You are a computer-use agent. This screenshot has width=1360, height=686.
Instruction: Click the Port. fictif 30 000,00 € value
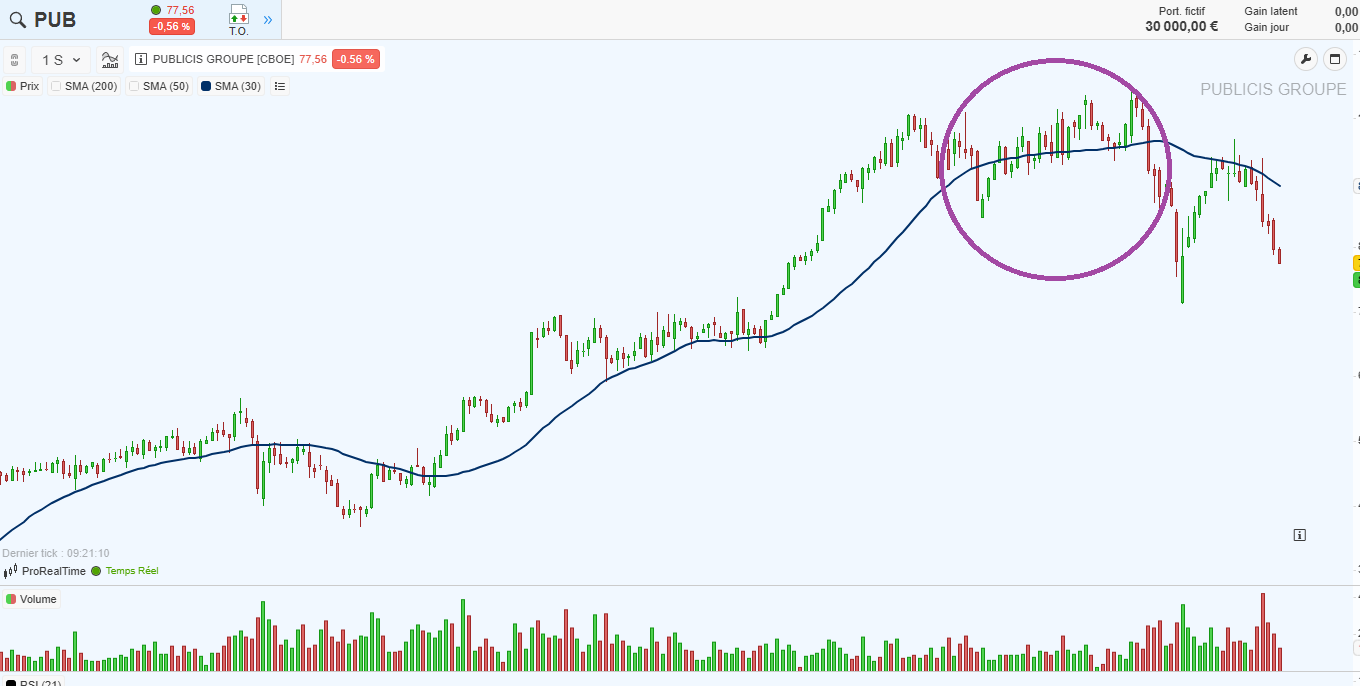point(1181,27)
